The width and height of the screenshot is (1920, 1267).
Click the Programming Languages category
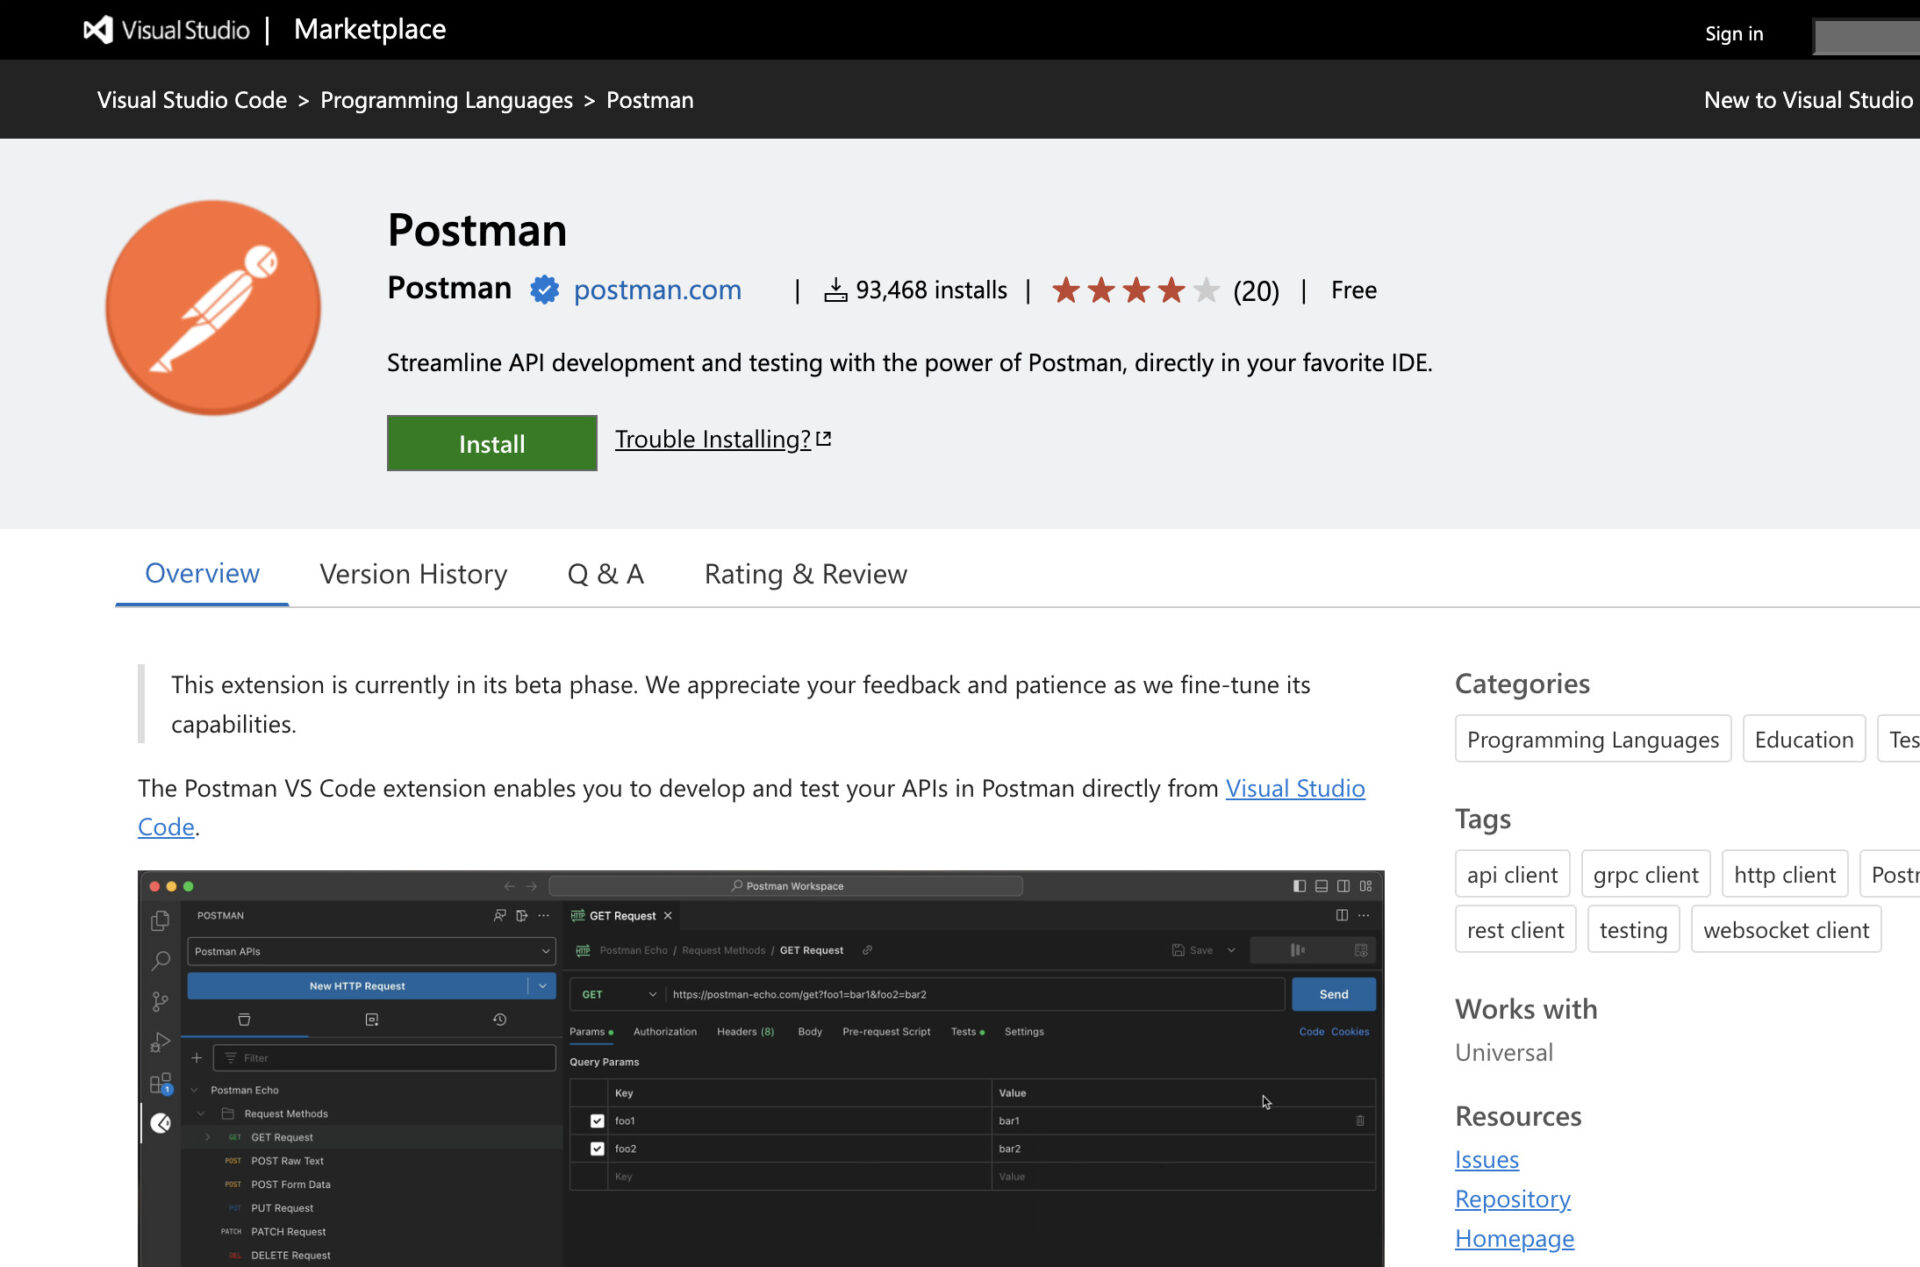1593,739
